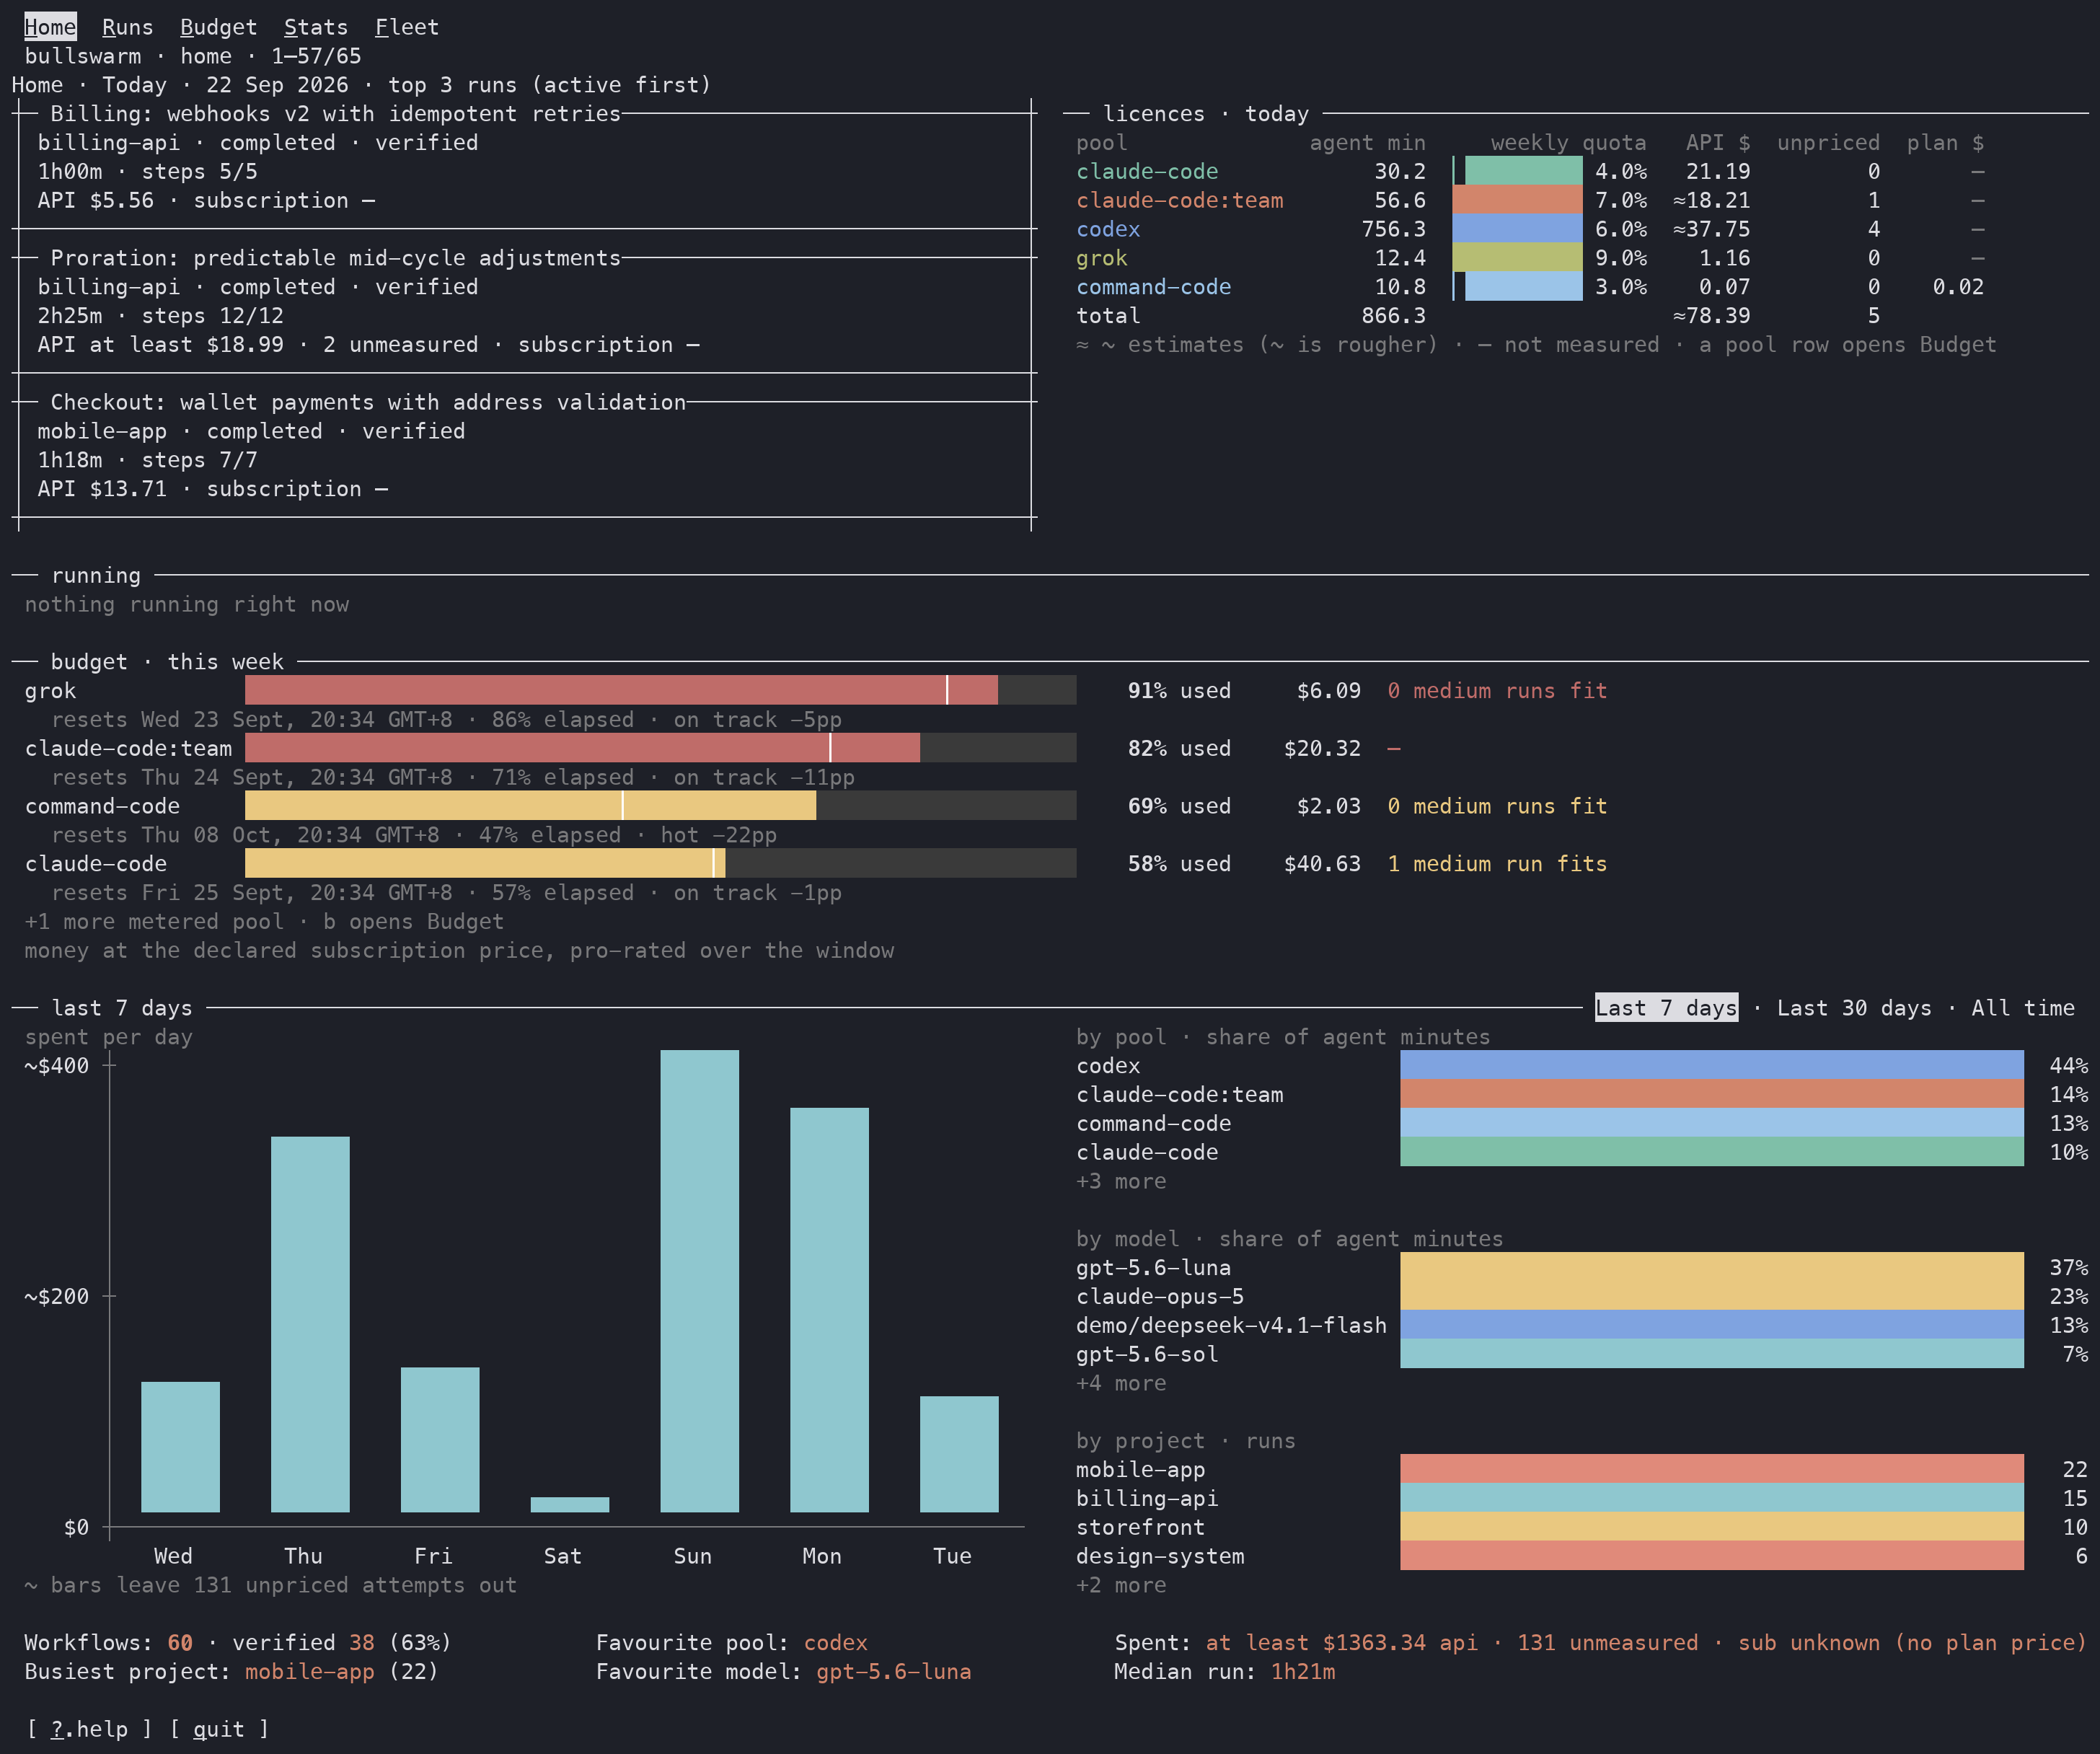Viewport: 2100px width, 1754px height.
Task: Go to the Stats tab
Action: (x=316, y=27)
